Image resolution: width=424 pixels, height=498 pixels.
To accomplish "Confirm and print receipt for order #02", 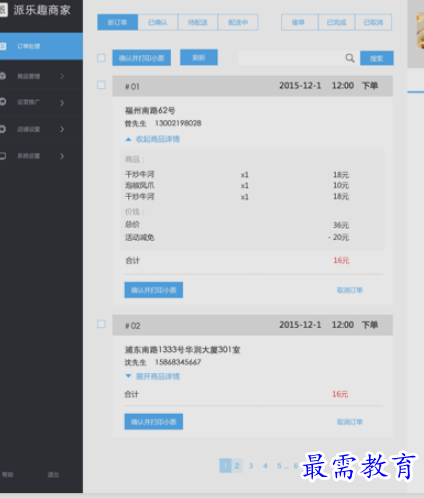I will (x=154, y=422).
